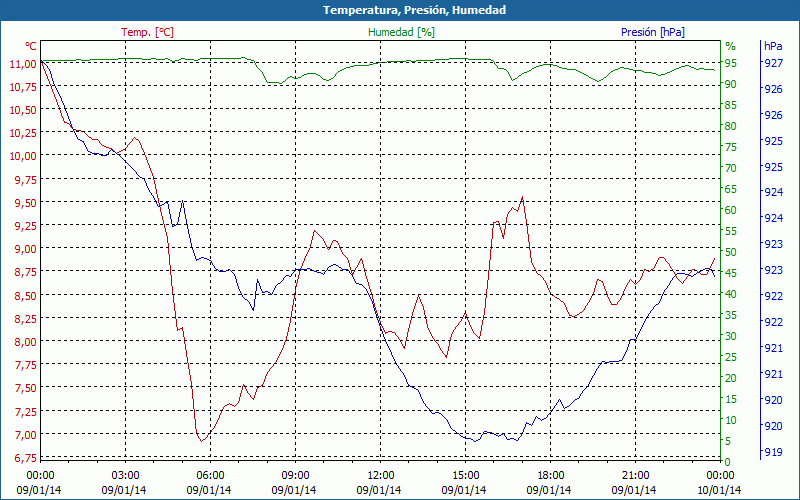Select the green 'Humedad [%]' legend label
800x500 pixels.
click(x=402, y=32)
